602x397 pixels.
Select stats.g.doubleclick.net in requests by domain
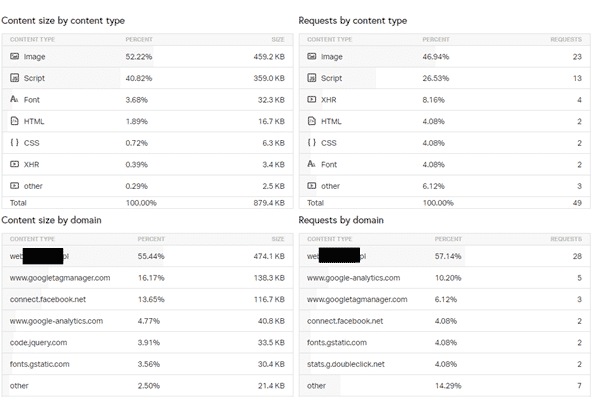(346, 364)
